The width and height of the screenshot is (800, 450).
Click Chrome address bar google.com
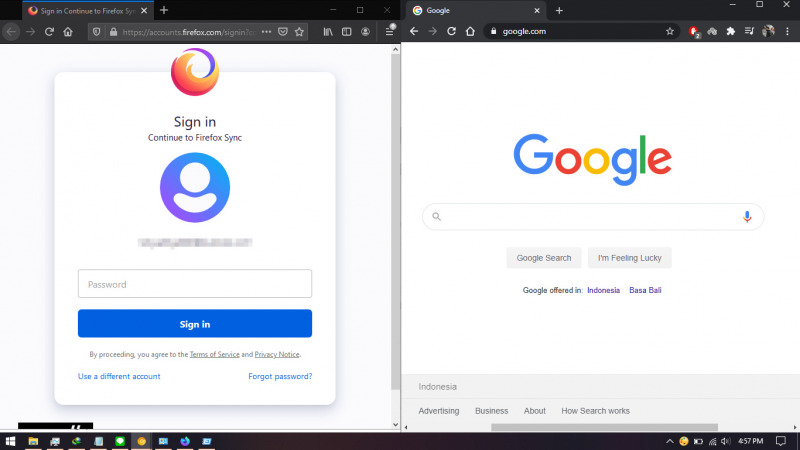pos(524,31)
